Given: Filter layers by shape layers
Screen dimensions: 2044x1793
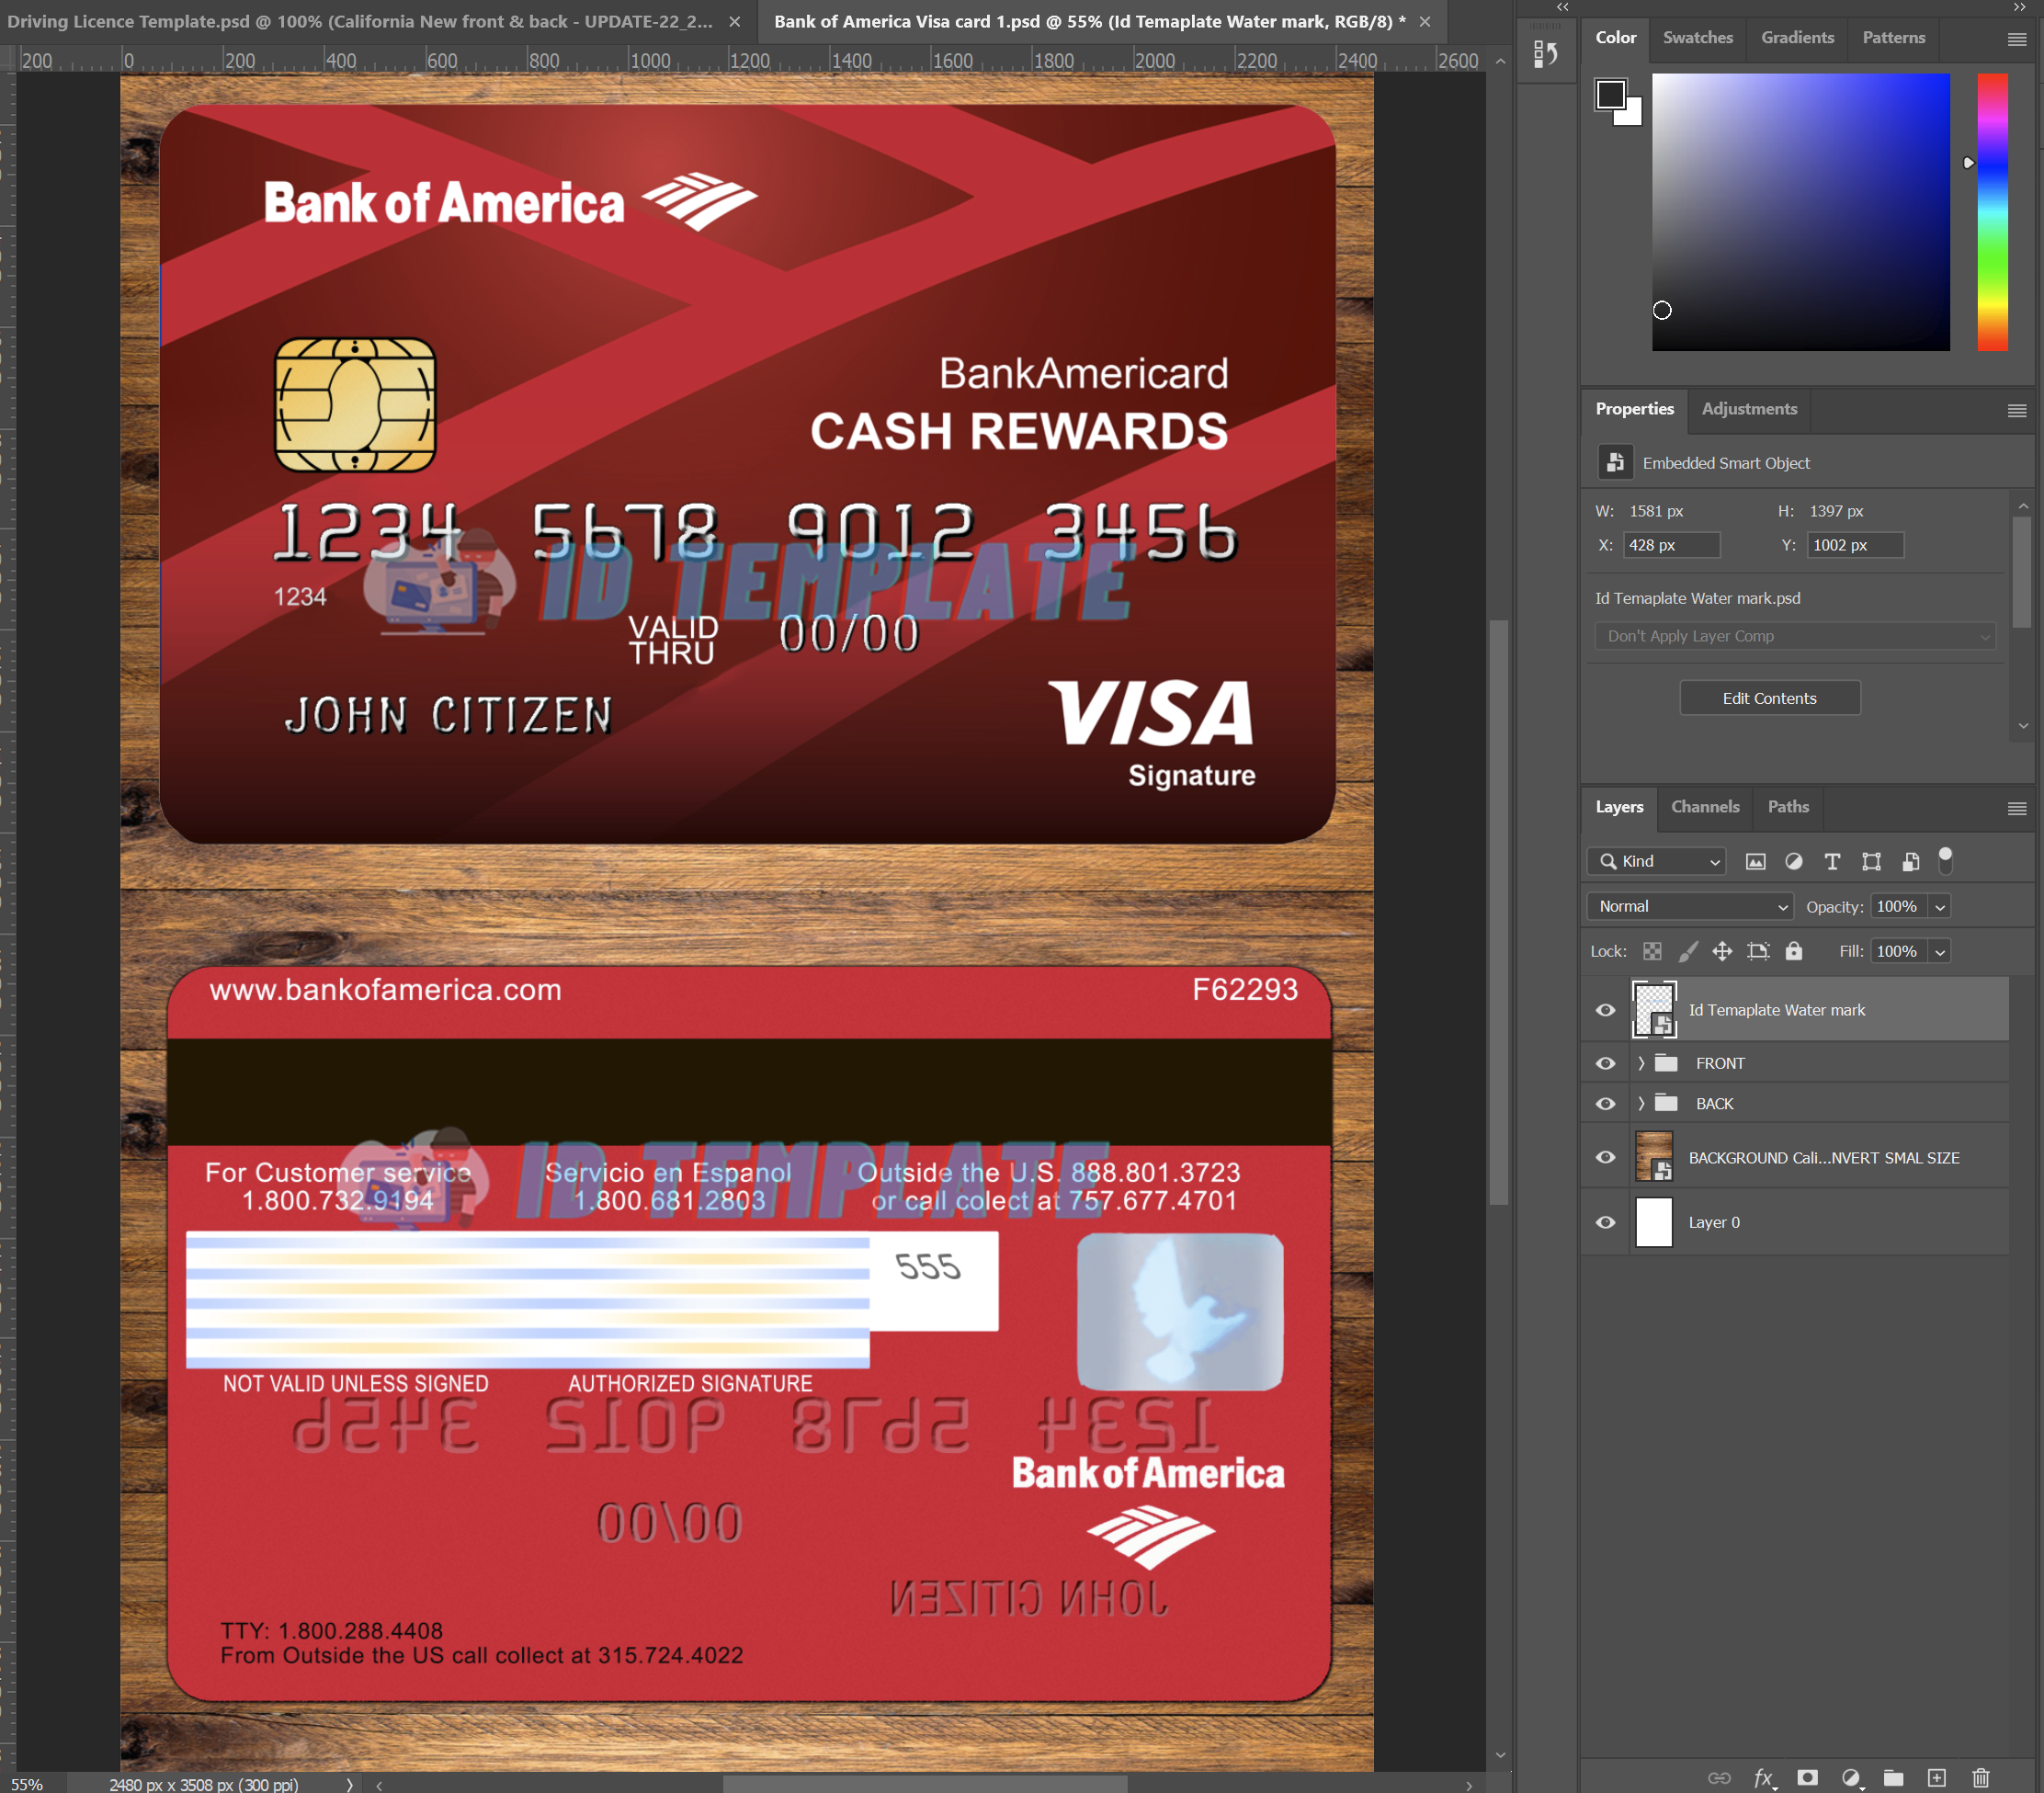Looking at the screenshot, I should tap(1871, 861).
